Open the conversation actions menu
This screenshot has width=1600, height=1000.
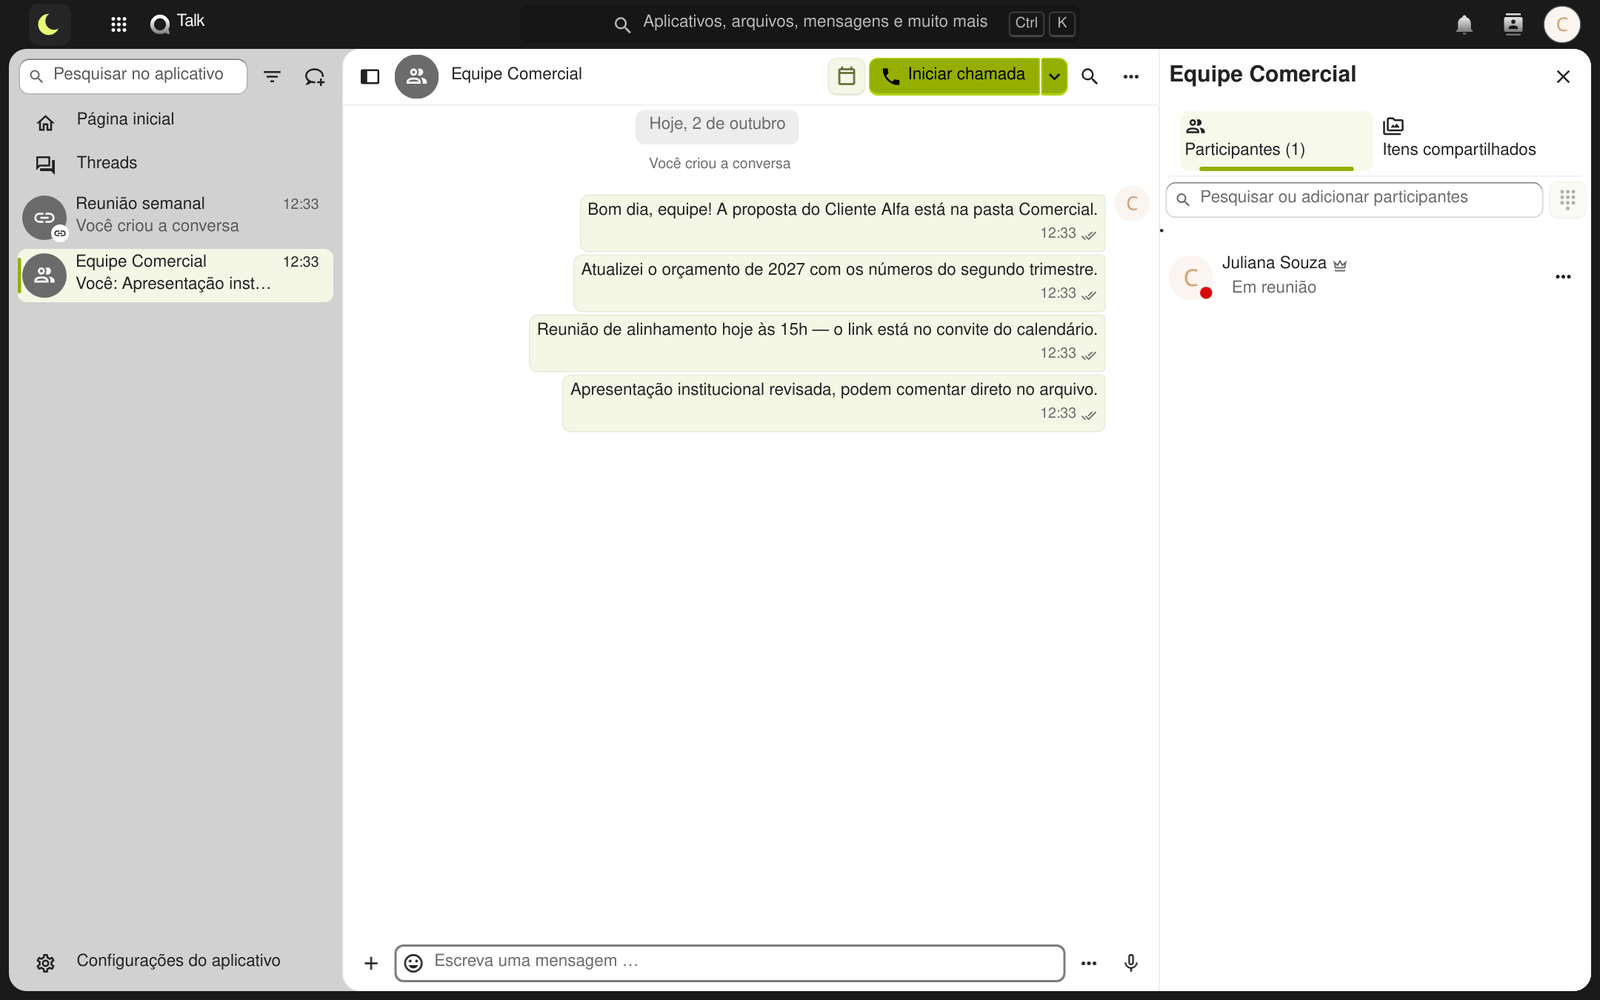coord(1131,76)
